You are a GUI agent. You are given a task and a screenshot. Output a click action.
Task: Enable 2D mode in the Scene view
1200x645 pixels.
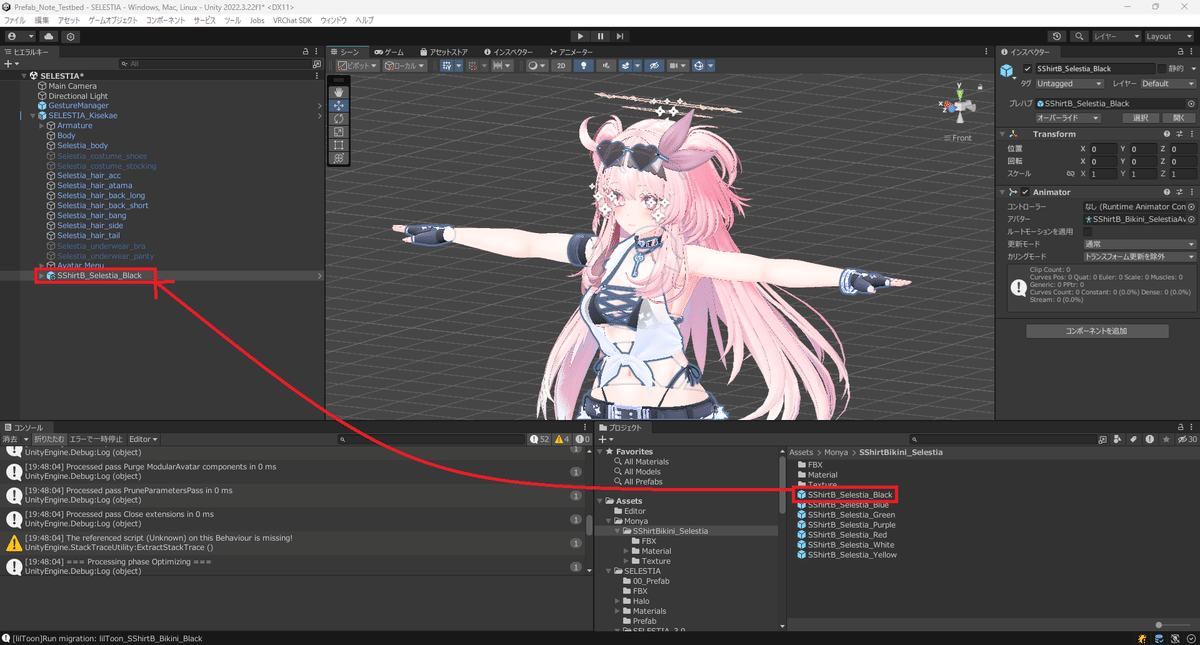coord(561,64)
